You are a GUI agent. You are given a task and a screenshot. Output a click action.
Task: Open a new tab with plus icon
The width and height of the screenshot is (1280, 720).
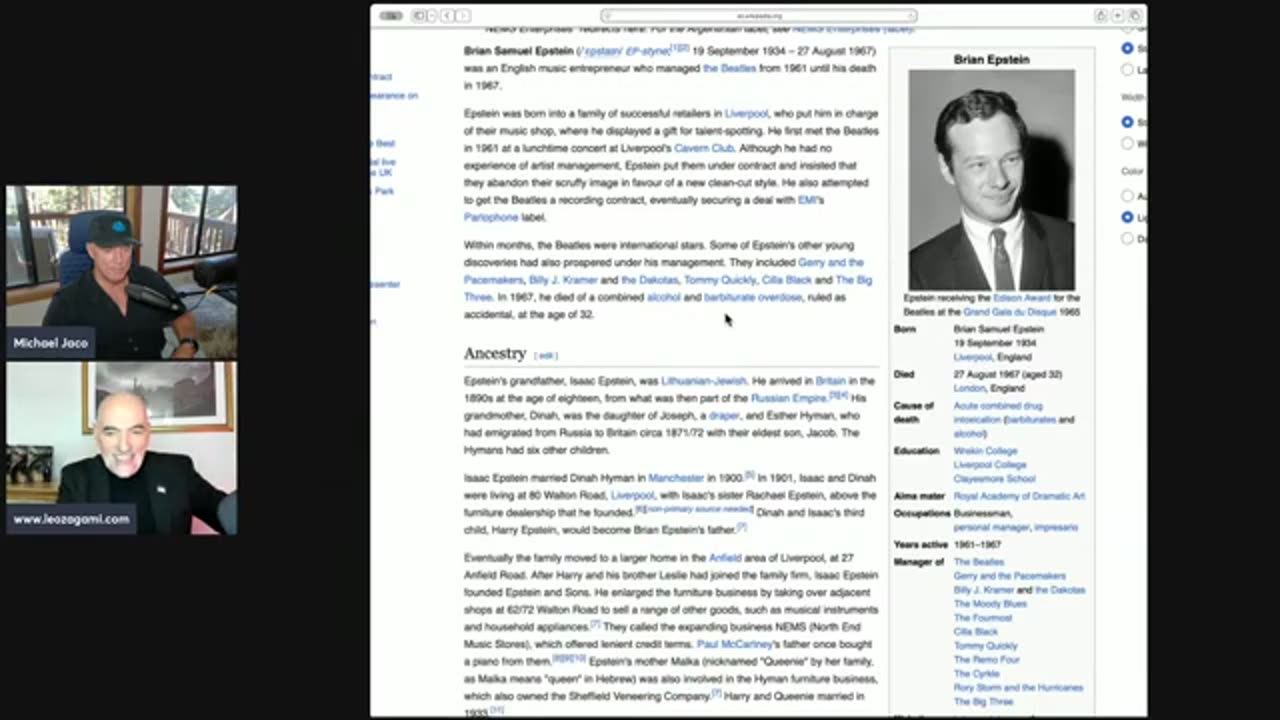[1117, 16]
